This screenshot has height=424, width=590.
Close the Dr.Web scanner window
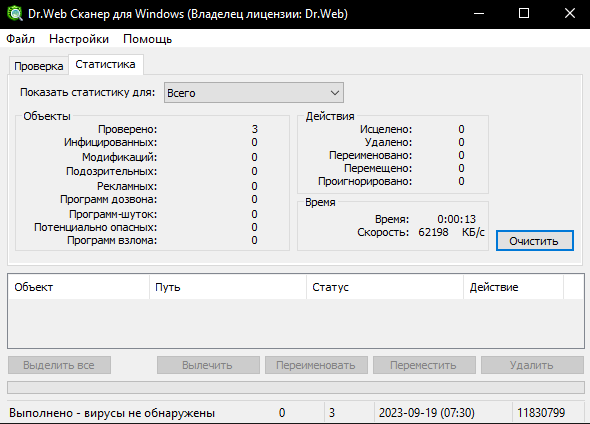570,14
